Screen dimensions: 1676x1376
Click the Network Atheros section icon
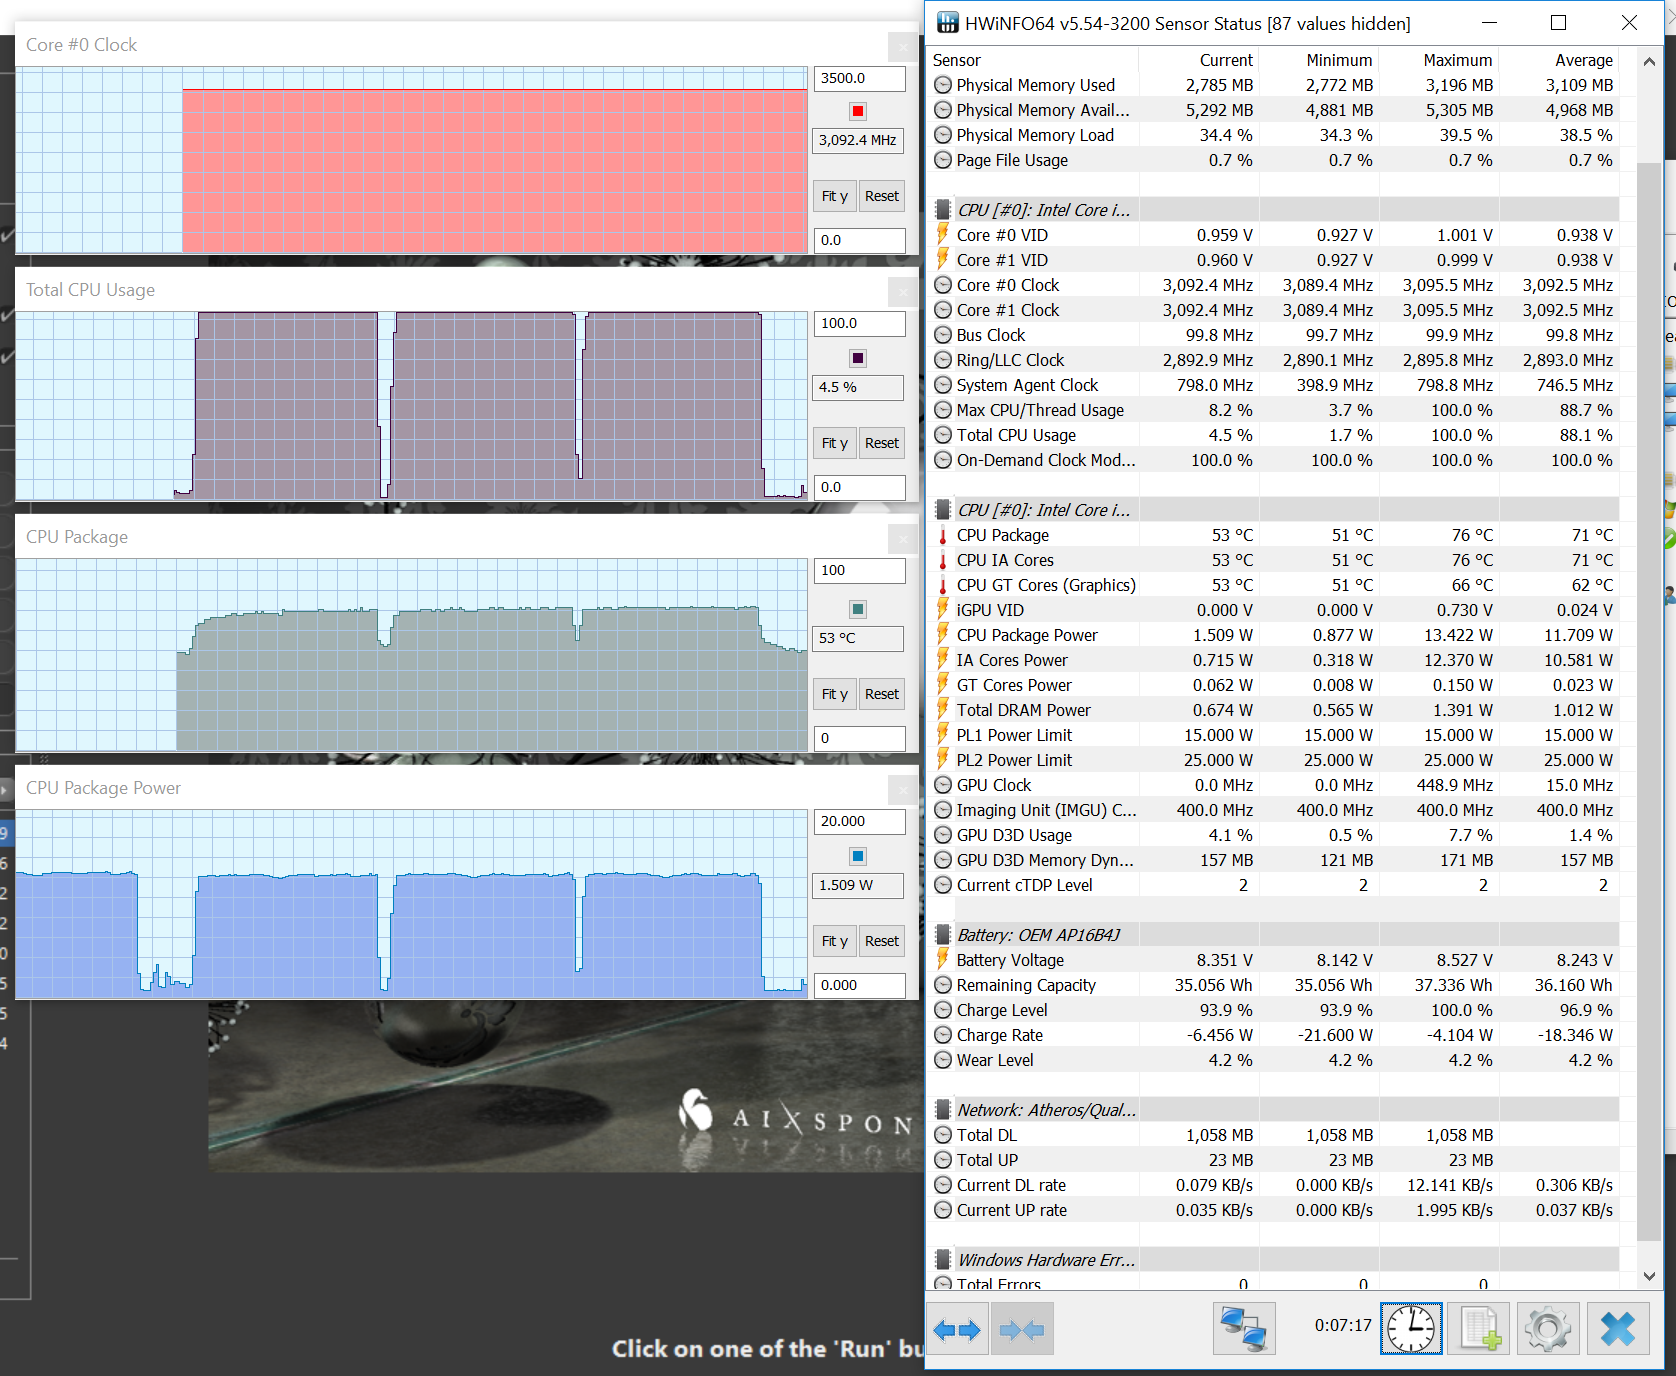942,1110
